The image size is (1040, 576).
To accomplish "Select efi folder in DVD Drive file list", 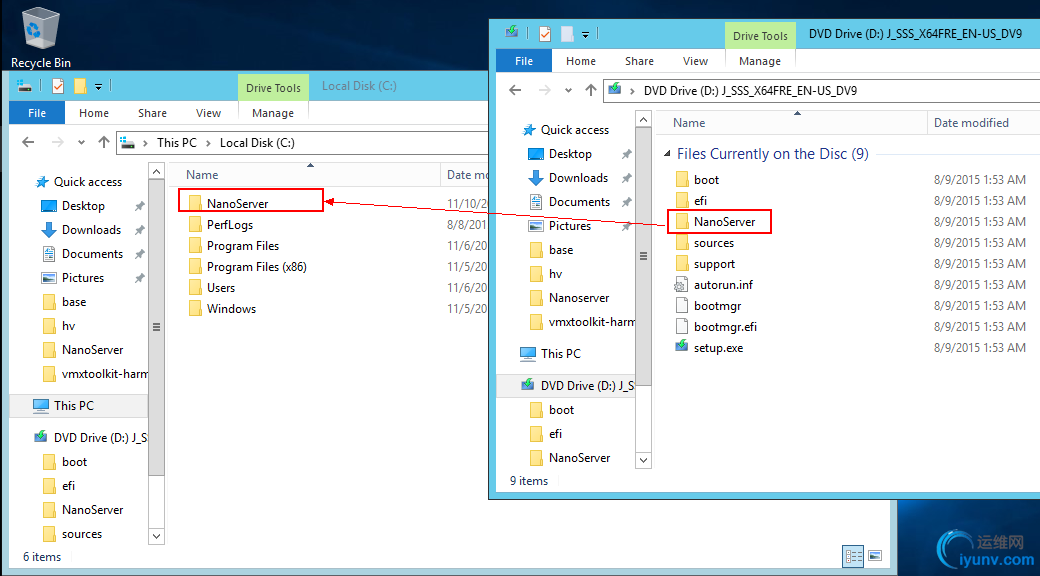I will tap(700, 200).
